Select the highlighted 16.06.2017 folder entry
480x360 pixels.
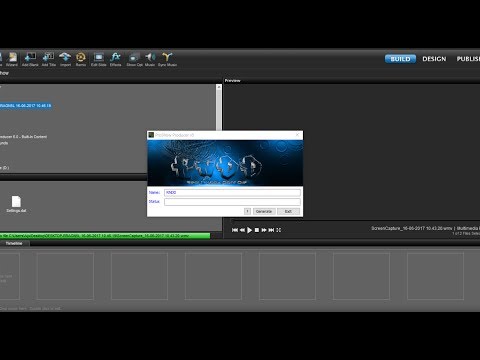click(x=26, y=106)
